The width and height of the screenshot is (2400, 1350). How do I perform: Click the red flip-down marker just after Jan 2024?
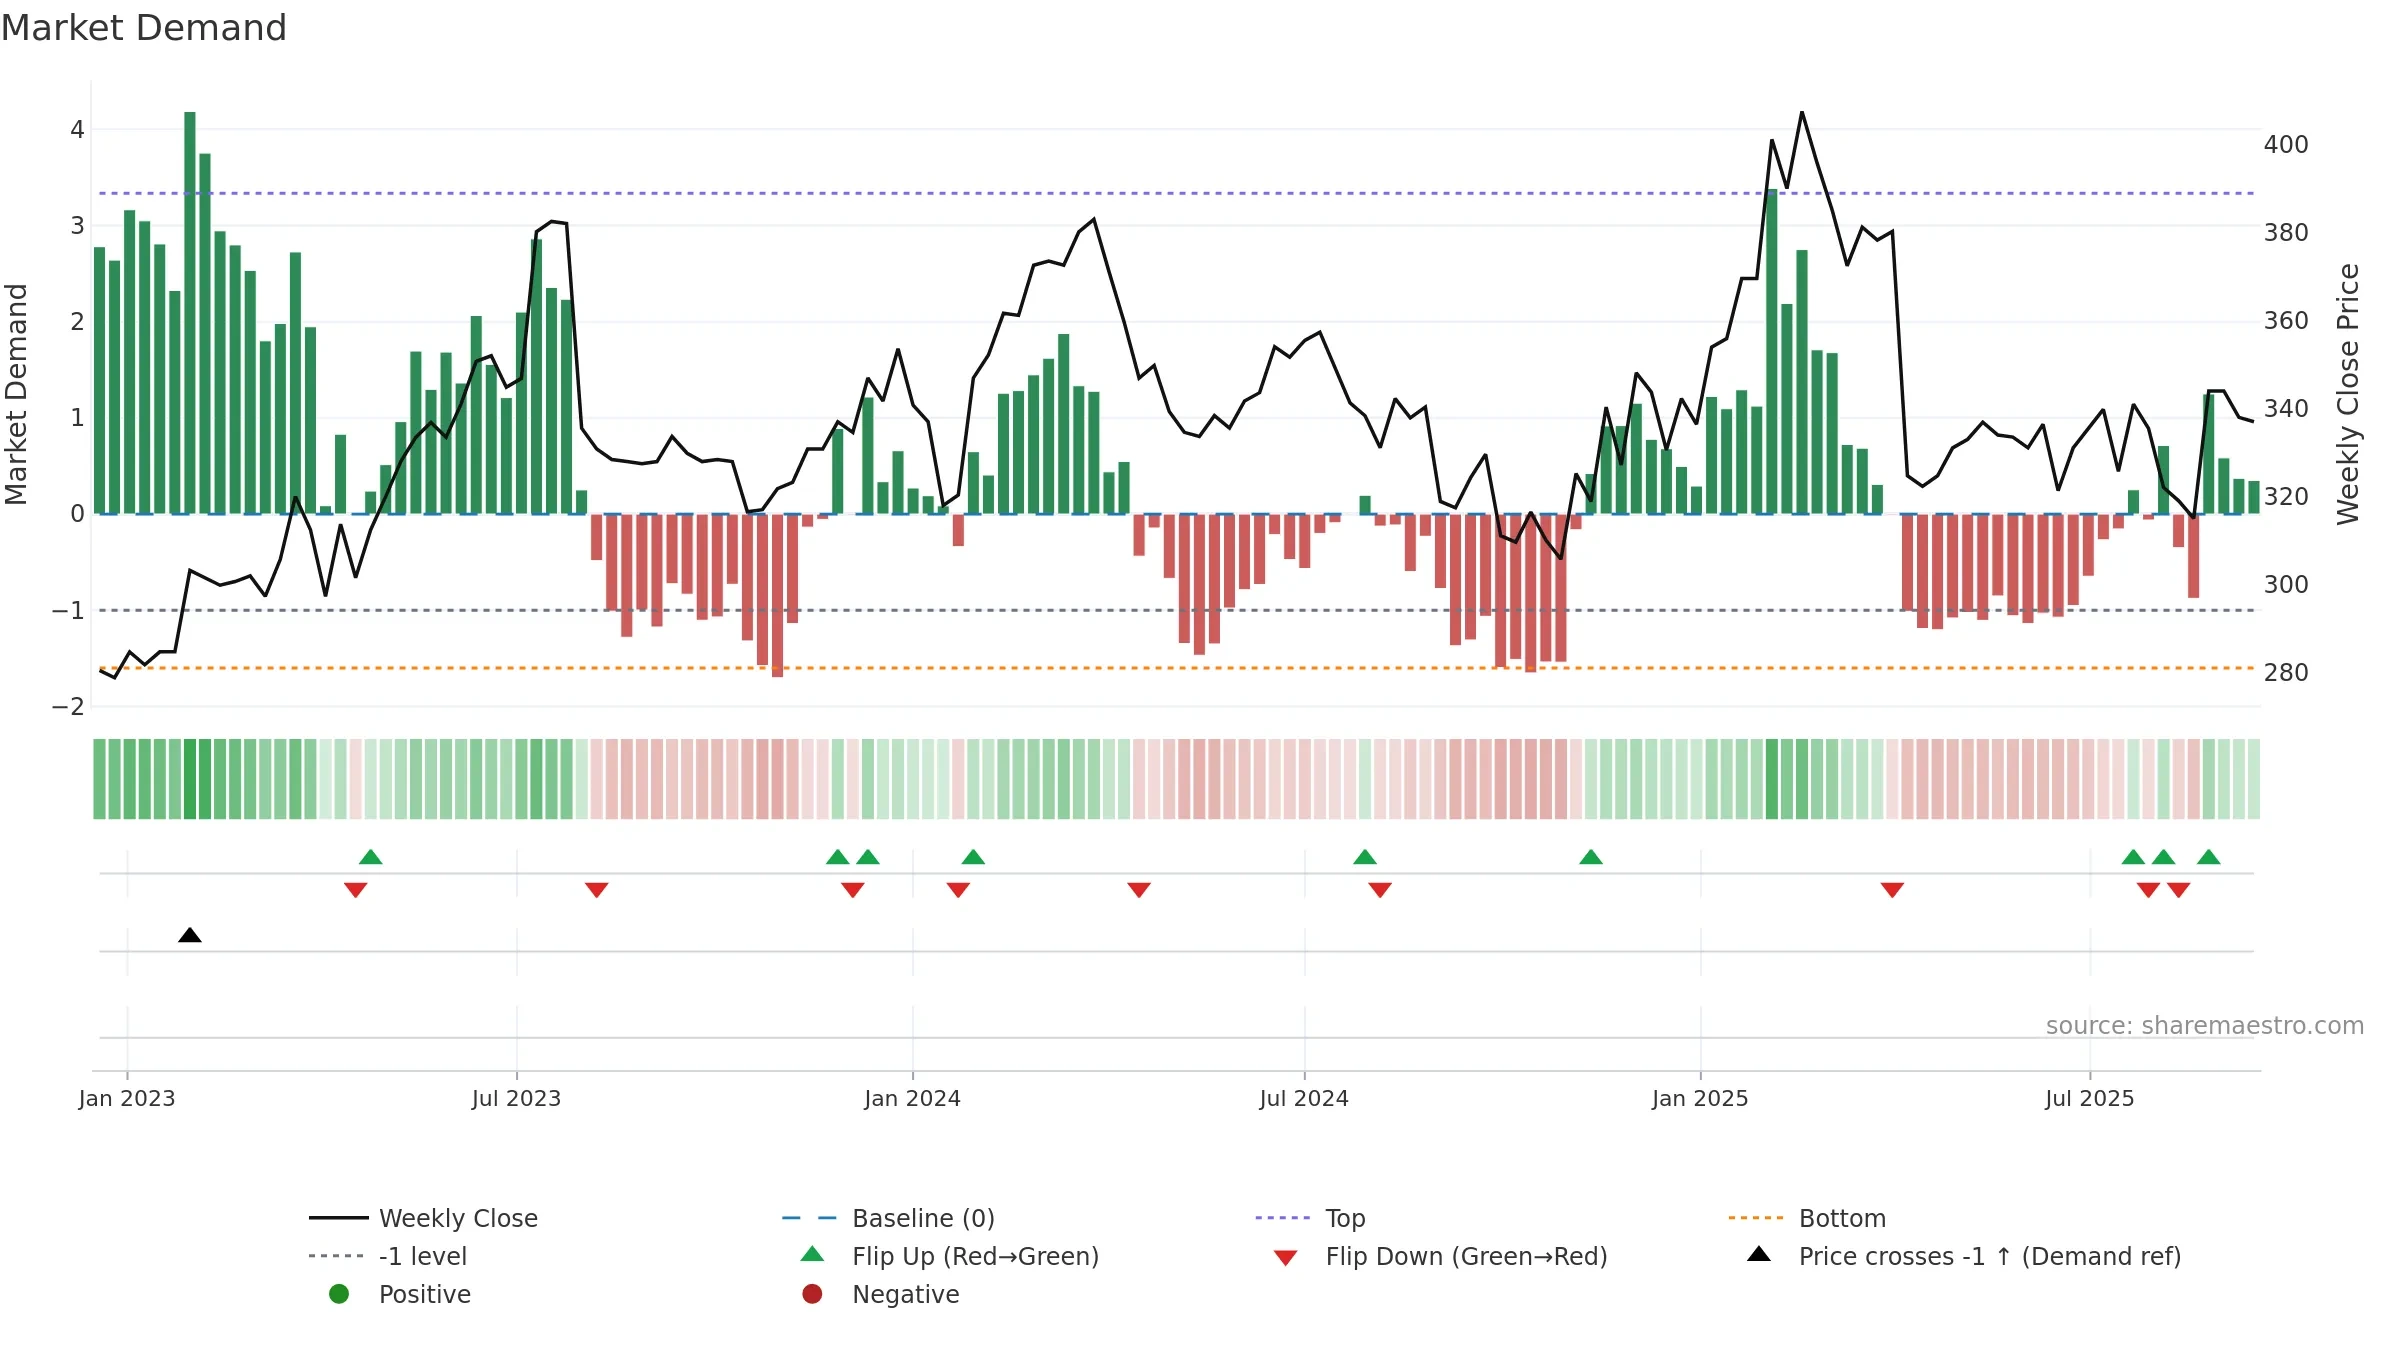(x=958, y=890)
